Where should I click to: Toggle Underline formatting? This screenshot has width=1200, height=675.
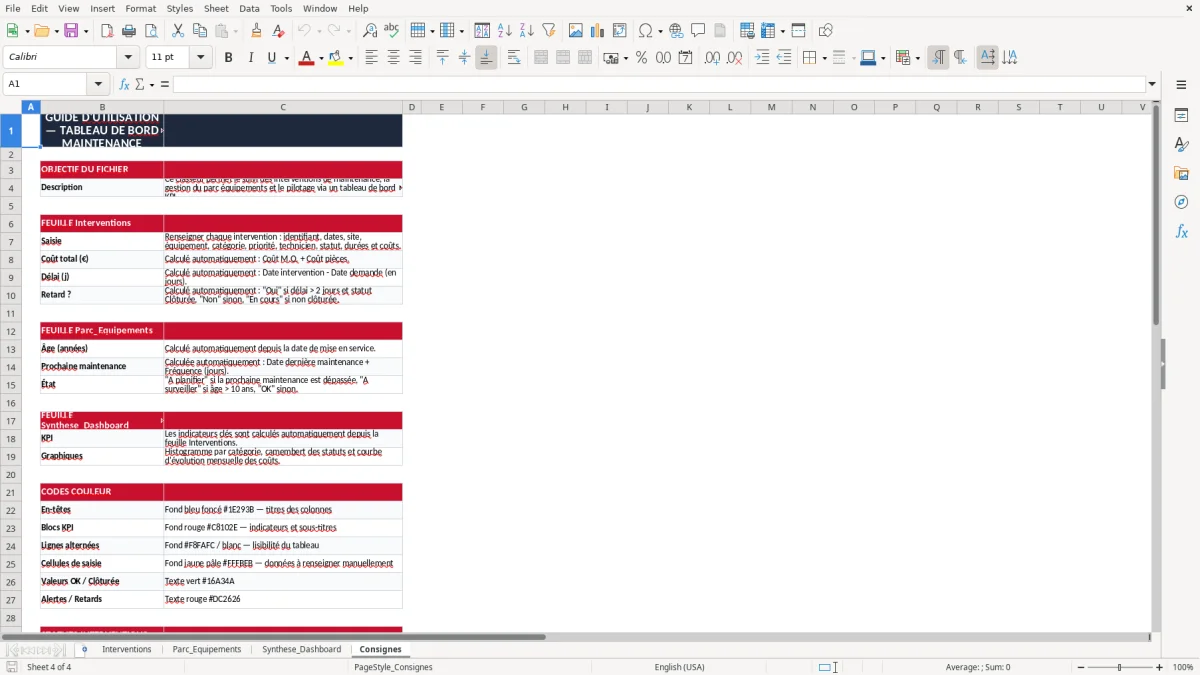(271, 58)
